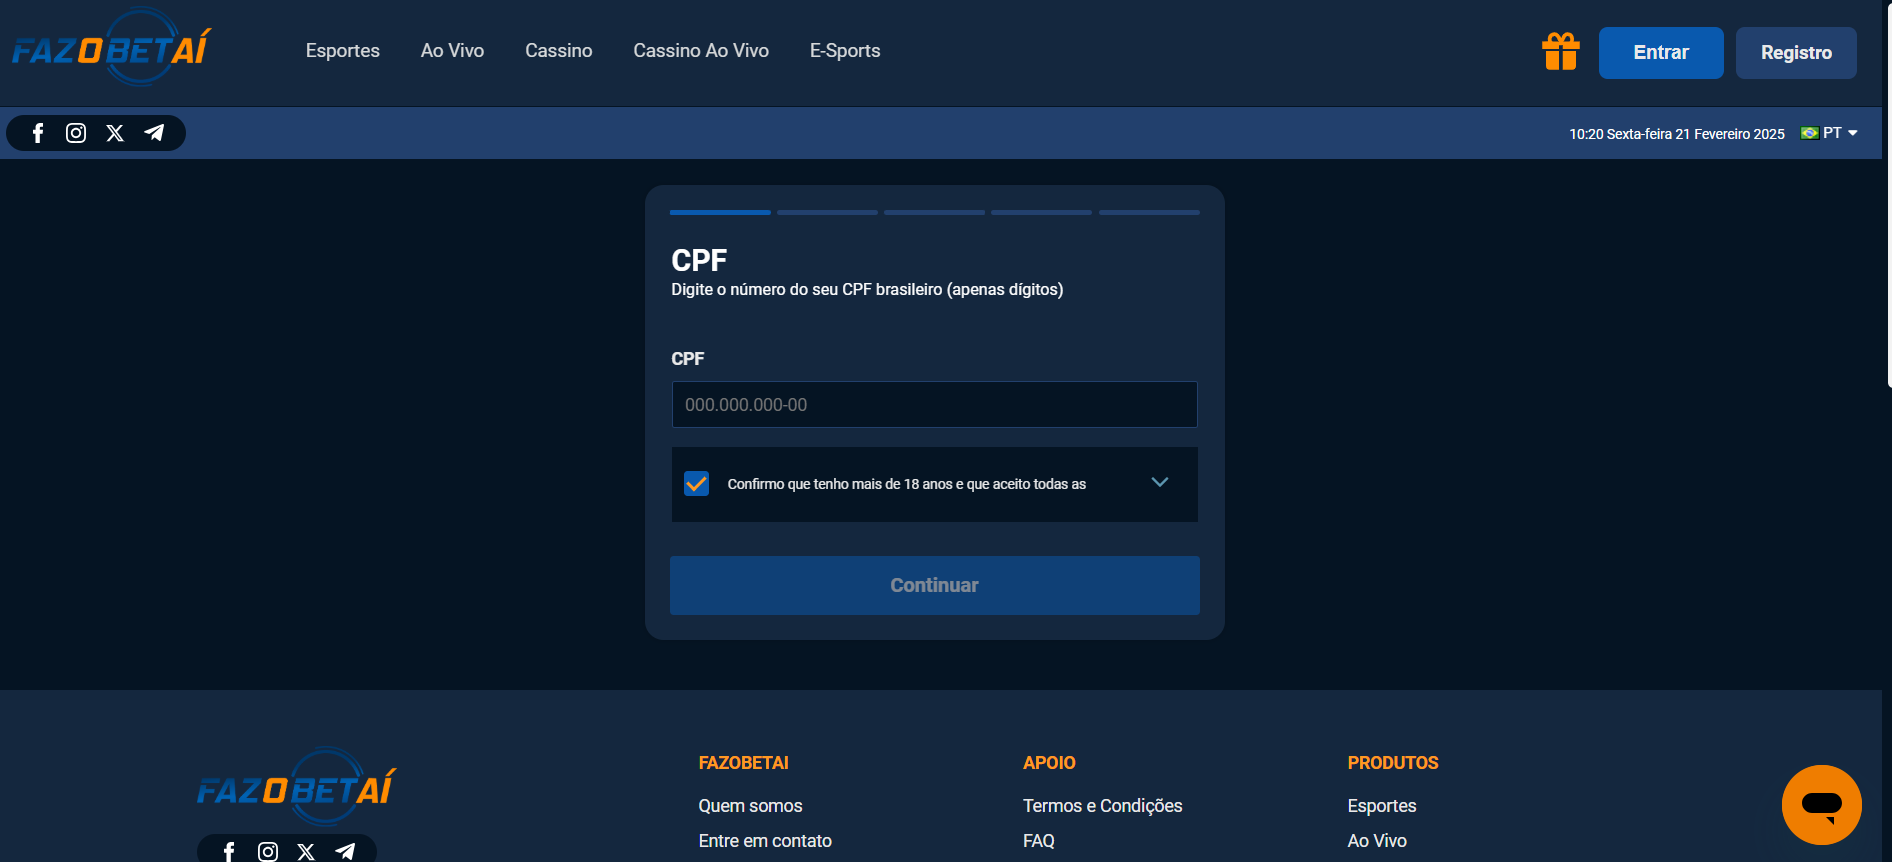Expand the terms acceptance text chevron
The height and width of the screenshot is (862, 1892).
click(1159, 482)
